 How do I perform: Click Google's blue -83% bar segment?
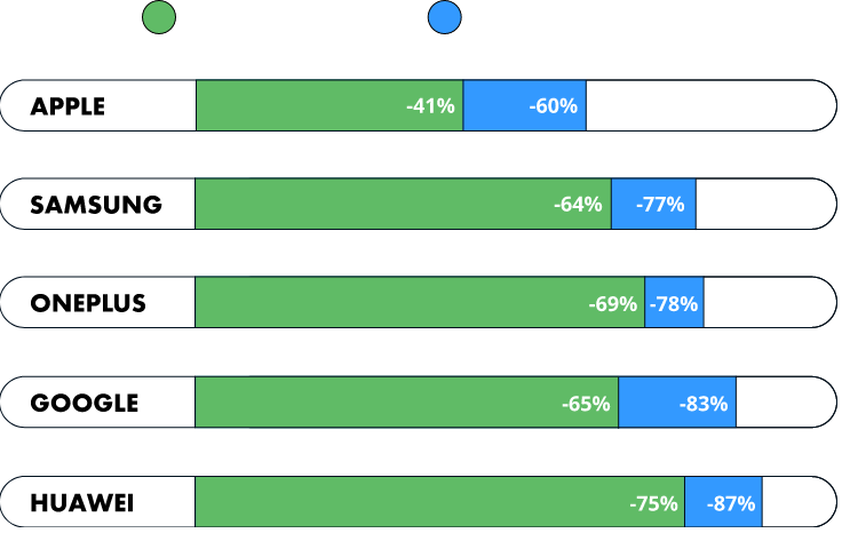677,403
